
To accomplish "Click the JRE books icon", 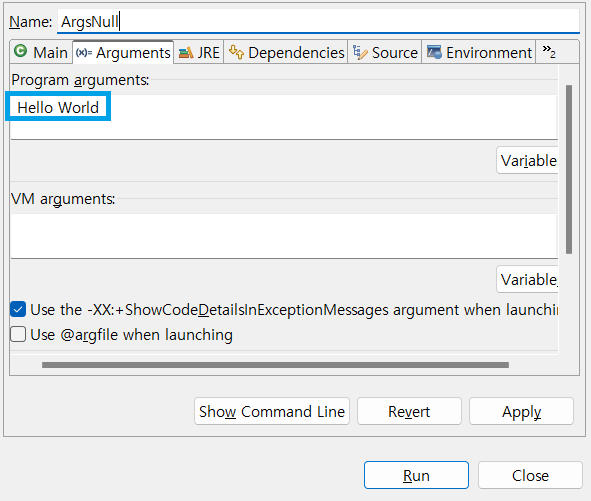I will click(186, 53).
